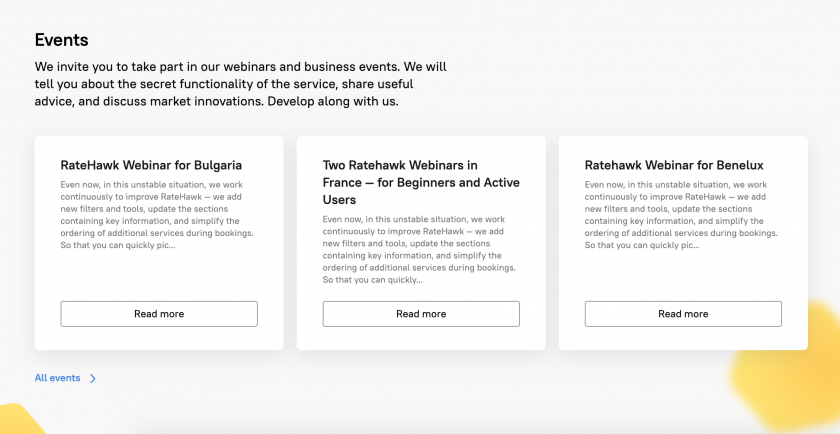The width and height of the screenshot is (840, 434).
Task: Click the yellow shape in the bottom-left corner
Action: tap(19, 420)
